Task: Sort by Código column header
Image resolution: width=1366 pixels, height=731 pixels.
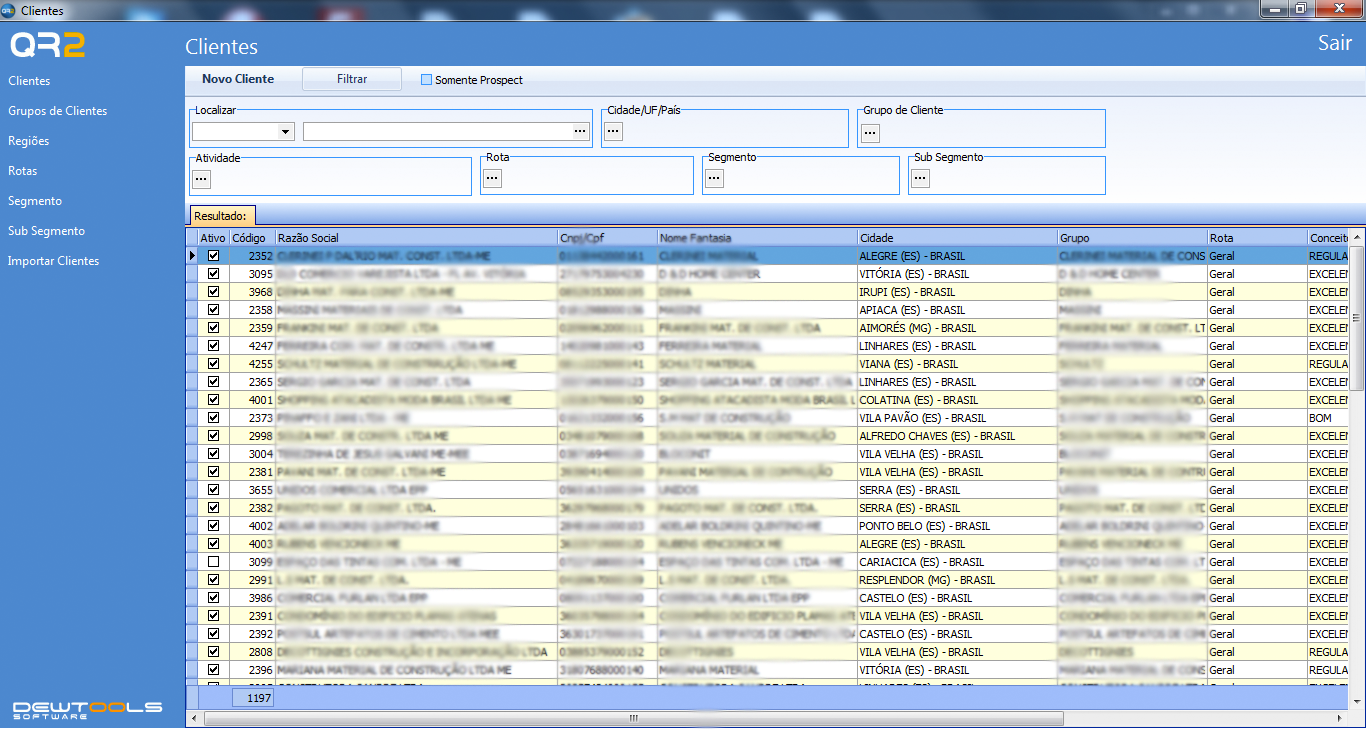Action: [x=252, y=238]
